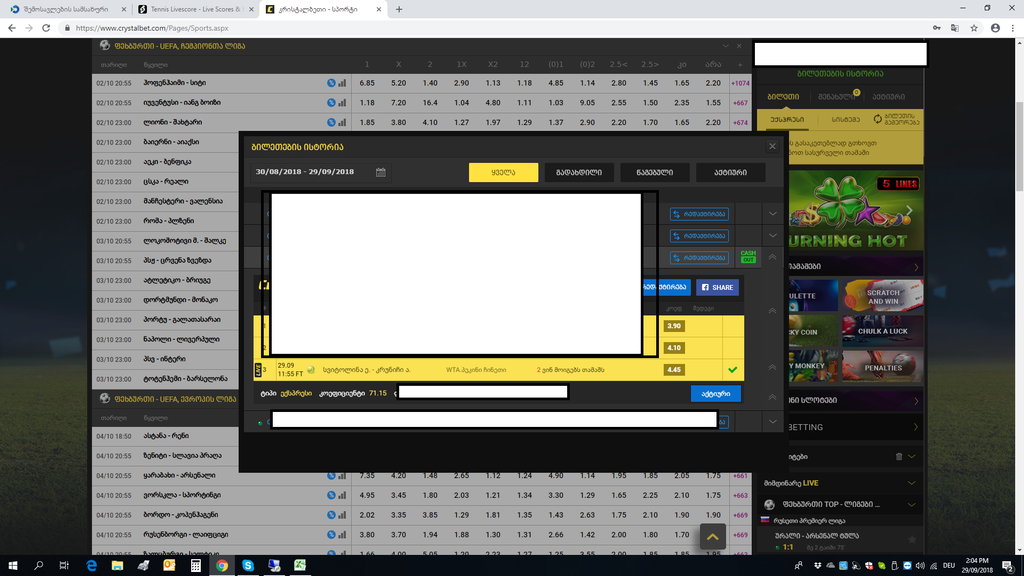
Task: Open a new Chrome tab
Action: [399, 9]
